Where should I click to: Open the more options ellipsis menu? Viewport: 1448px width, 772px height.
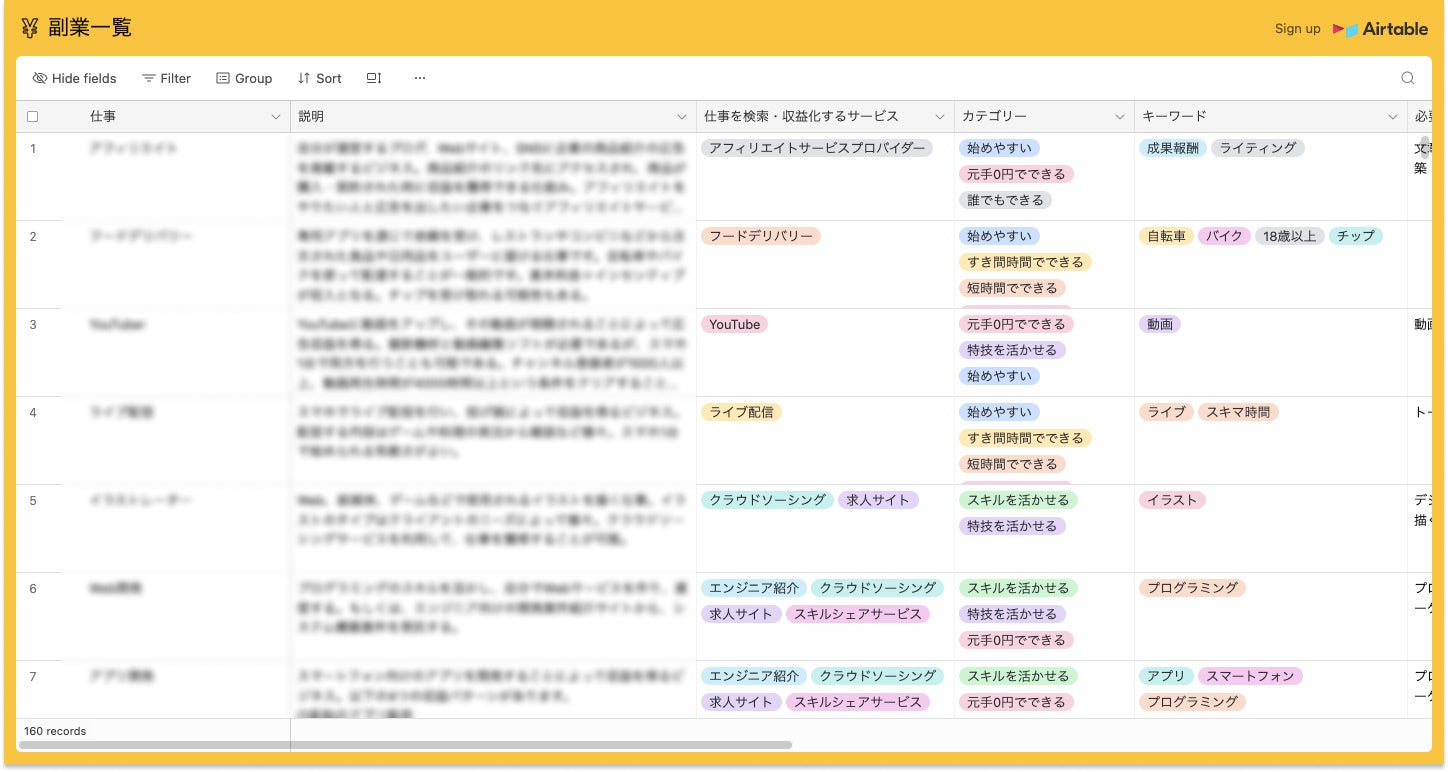click(419, 78)
